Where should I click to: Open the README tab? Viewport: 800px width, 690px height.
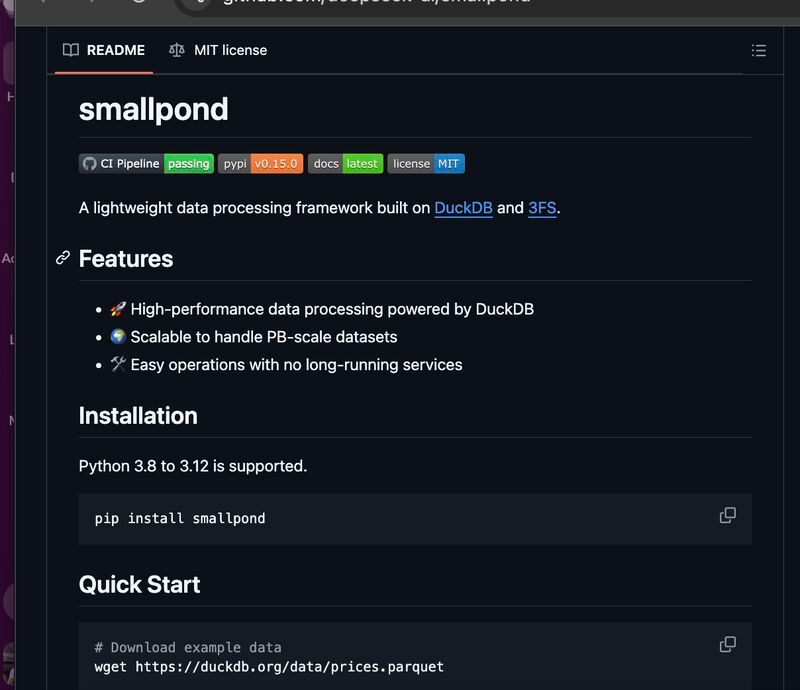104,50
